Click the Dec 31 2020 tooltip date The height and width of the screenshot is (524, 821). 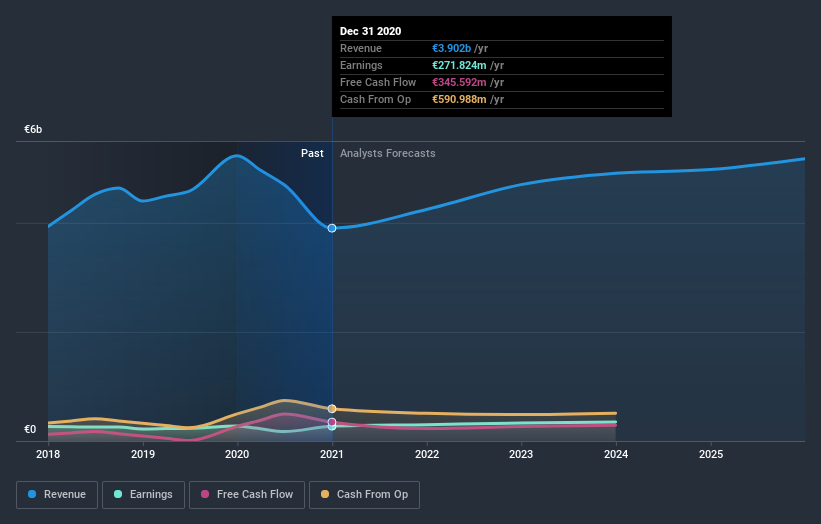[x=370, y=31]
